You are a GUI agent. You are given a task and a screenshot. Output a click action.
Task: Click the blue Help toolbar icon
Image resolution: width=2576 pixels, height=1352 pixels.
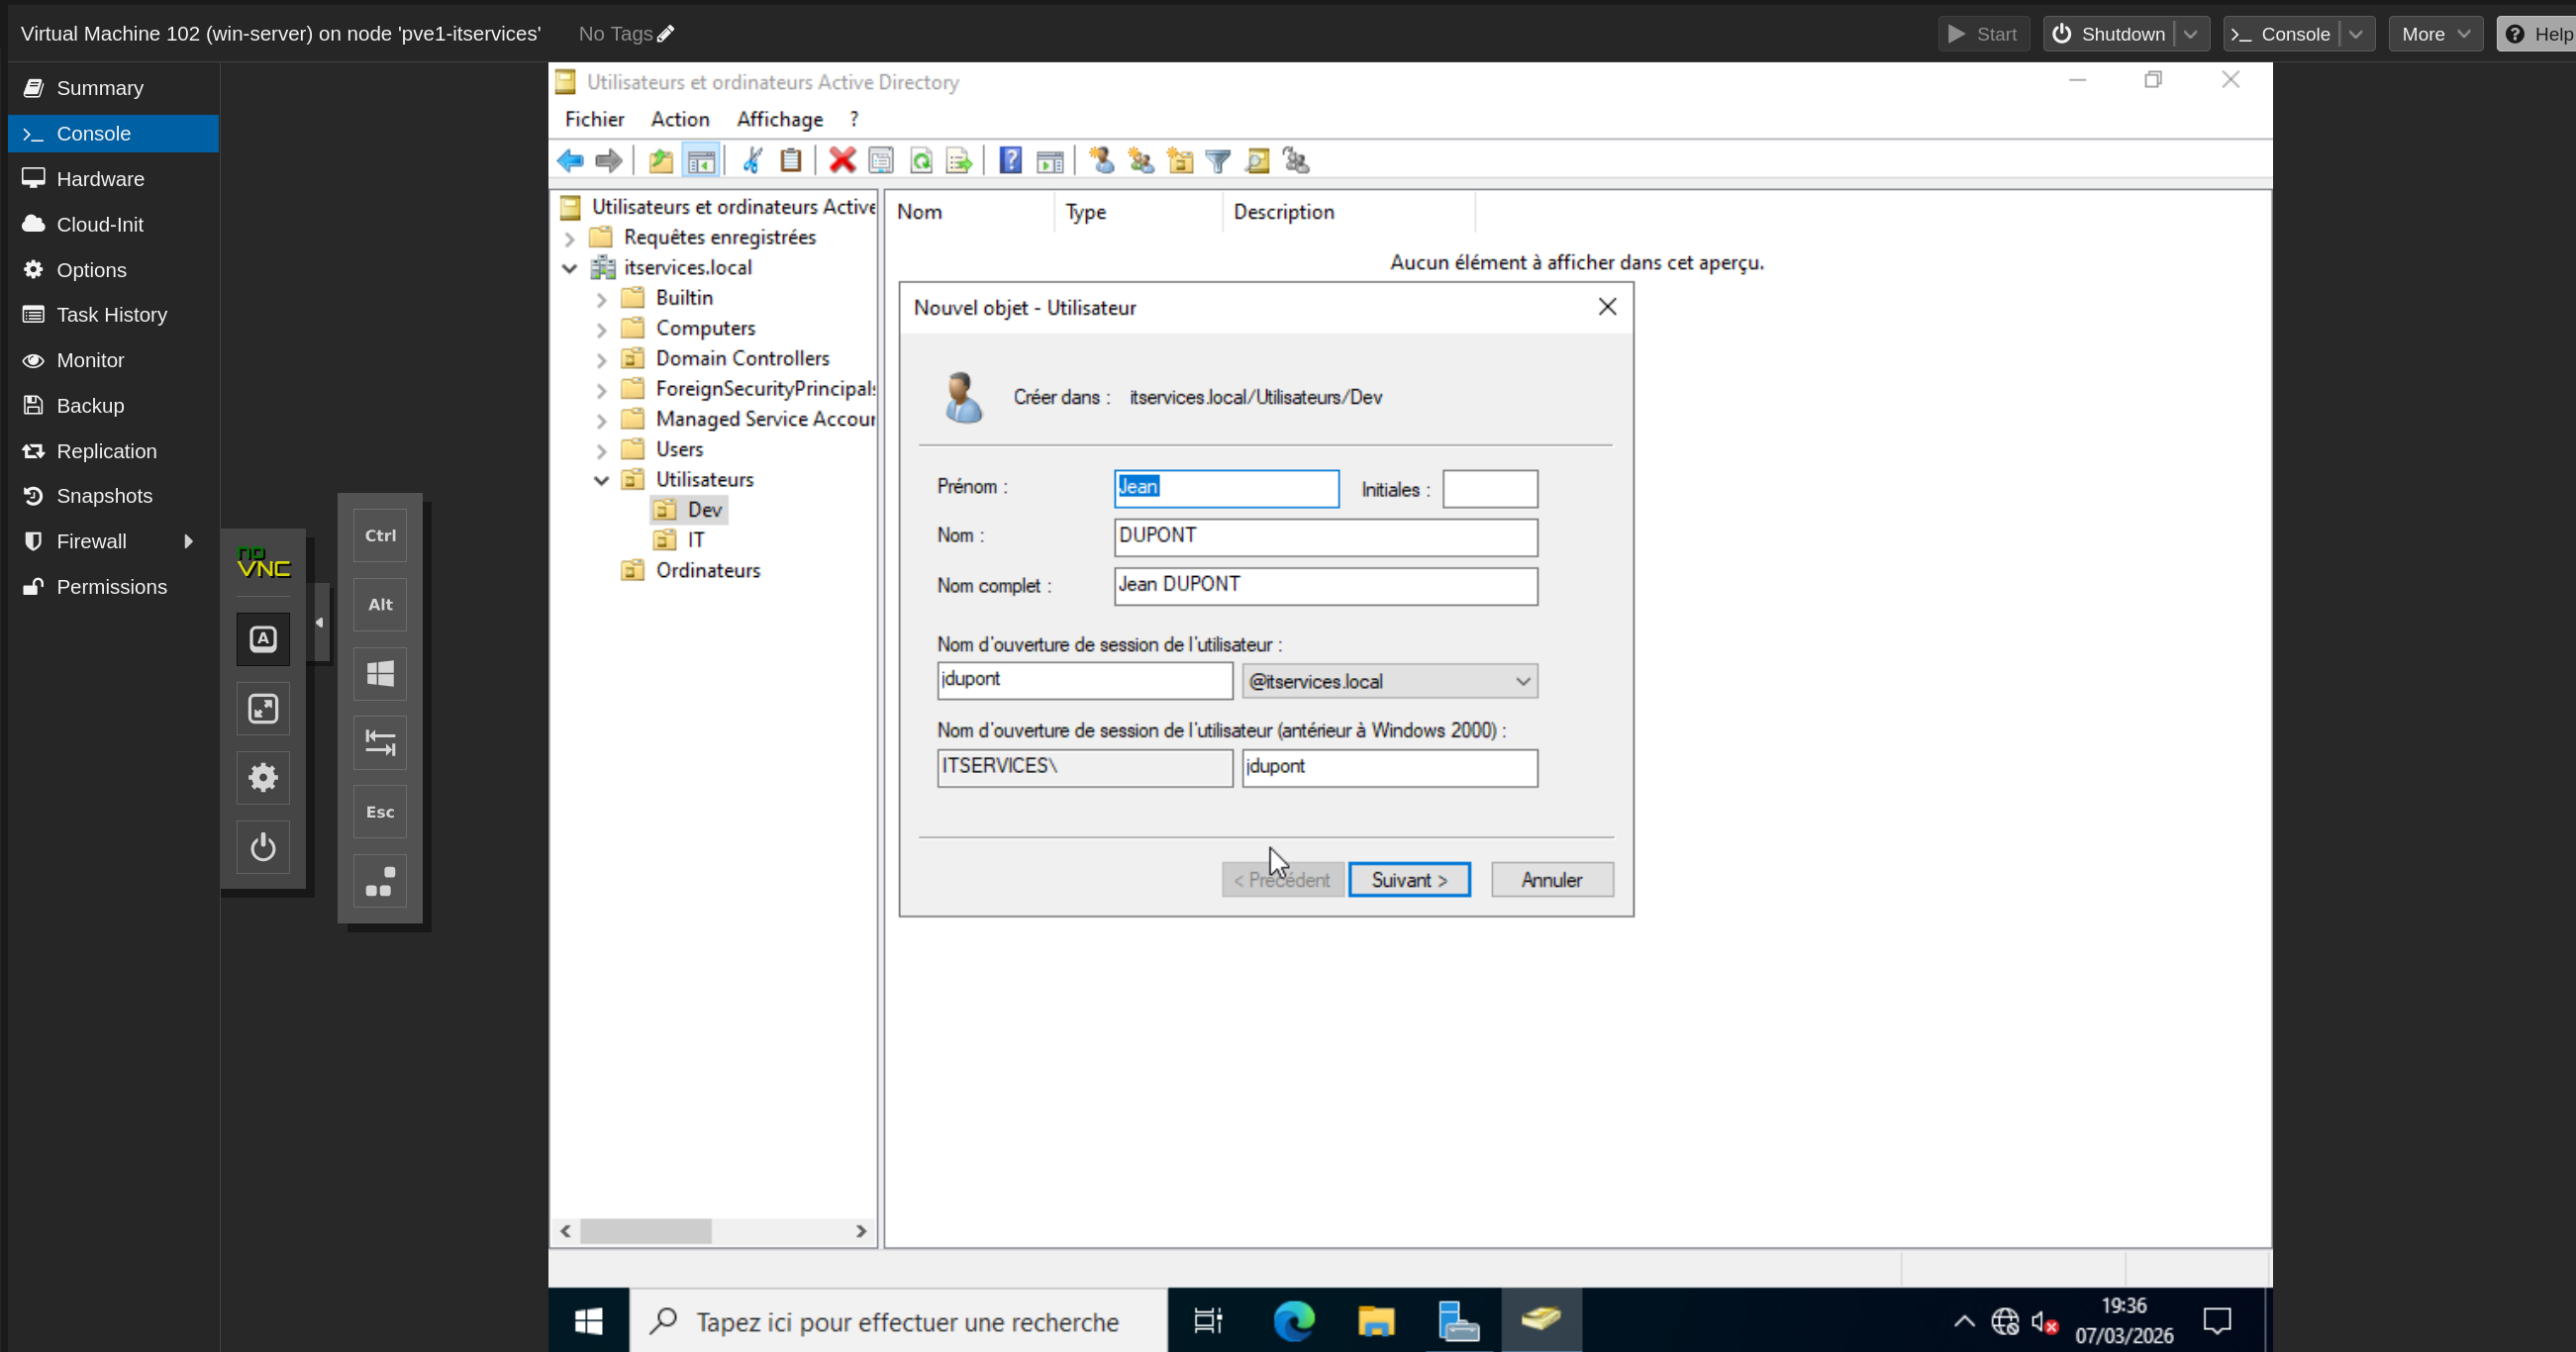[1010, 160]
